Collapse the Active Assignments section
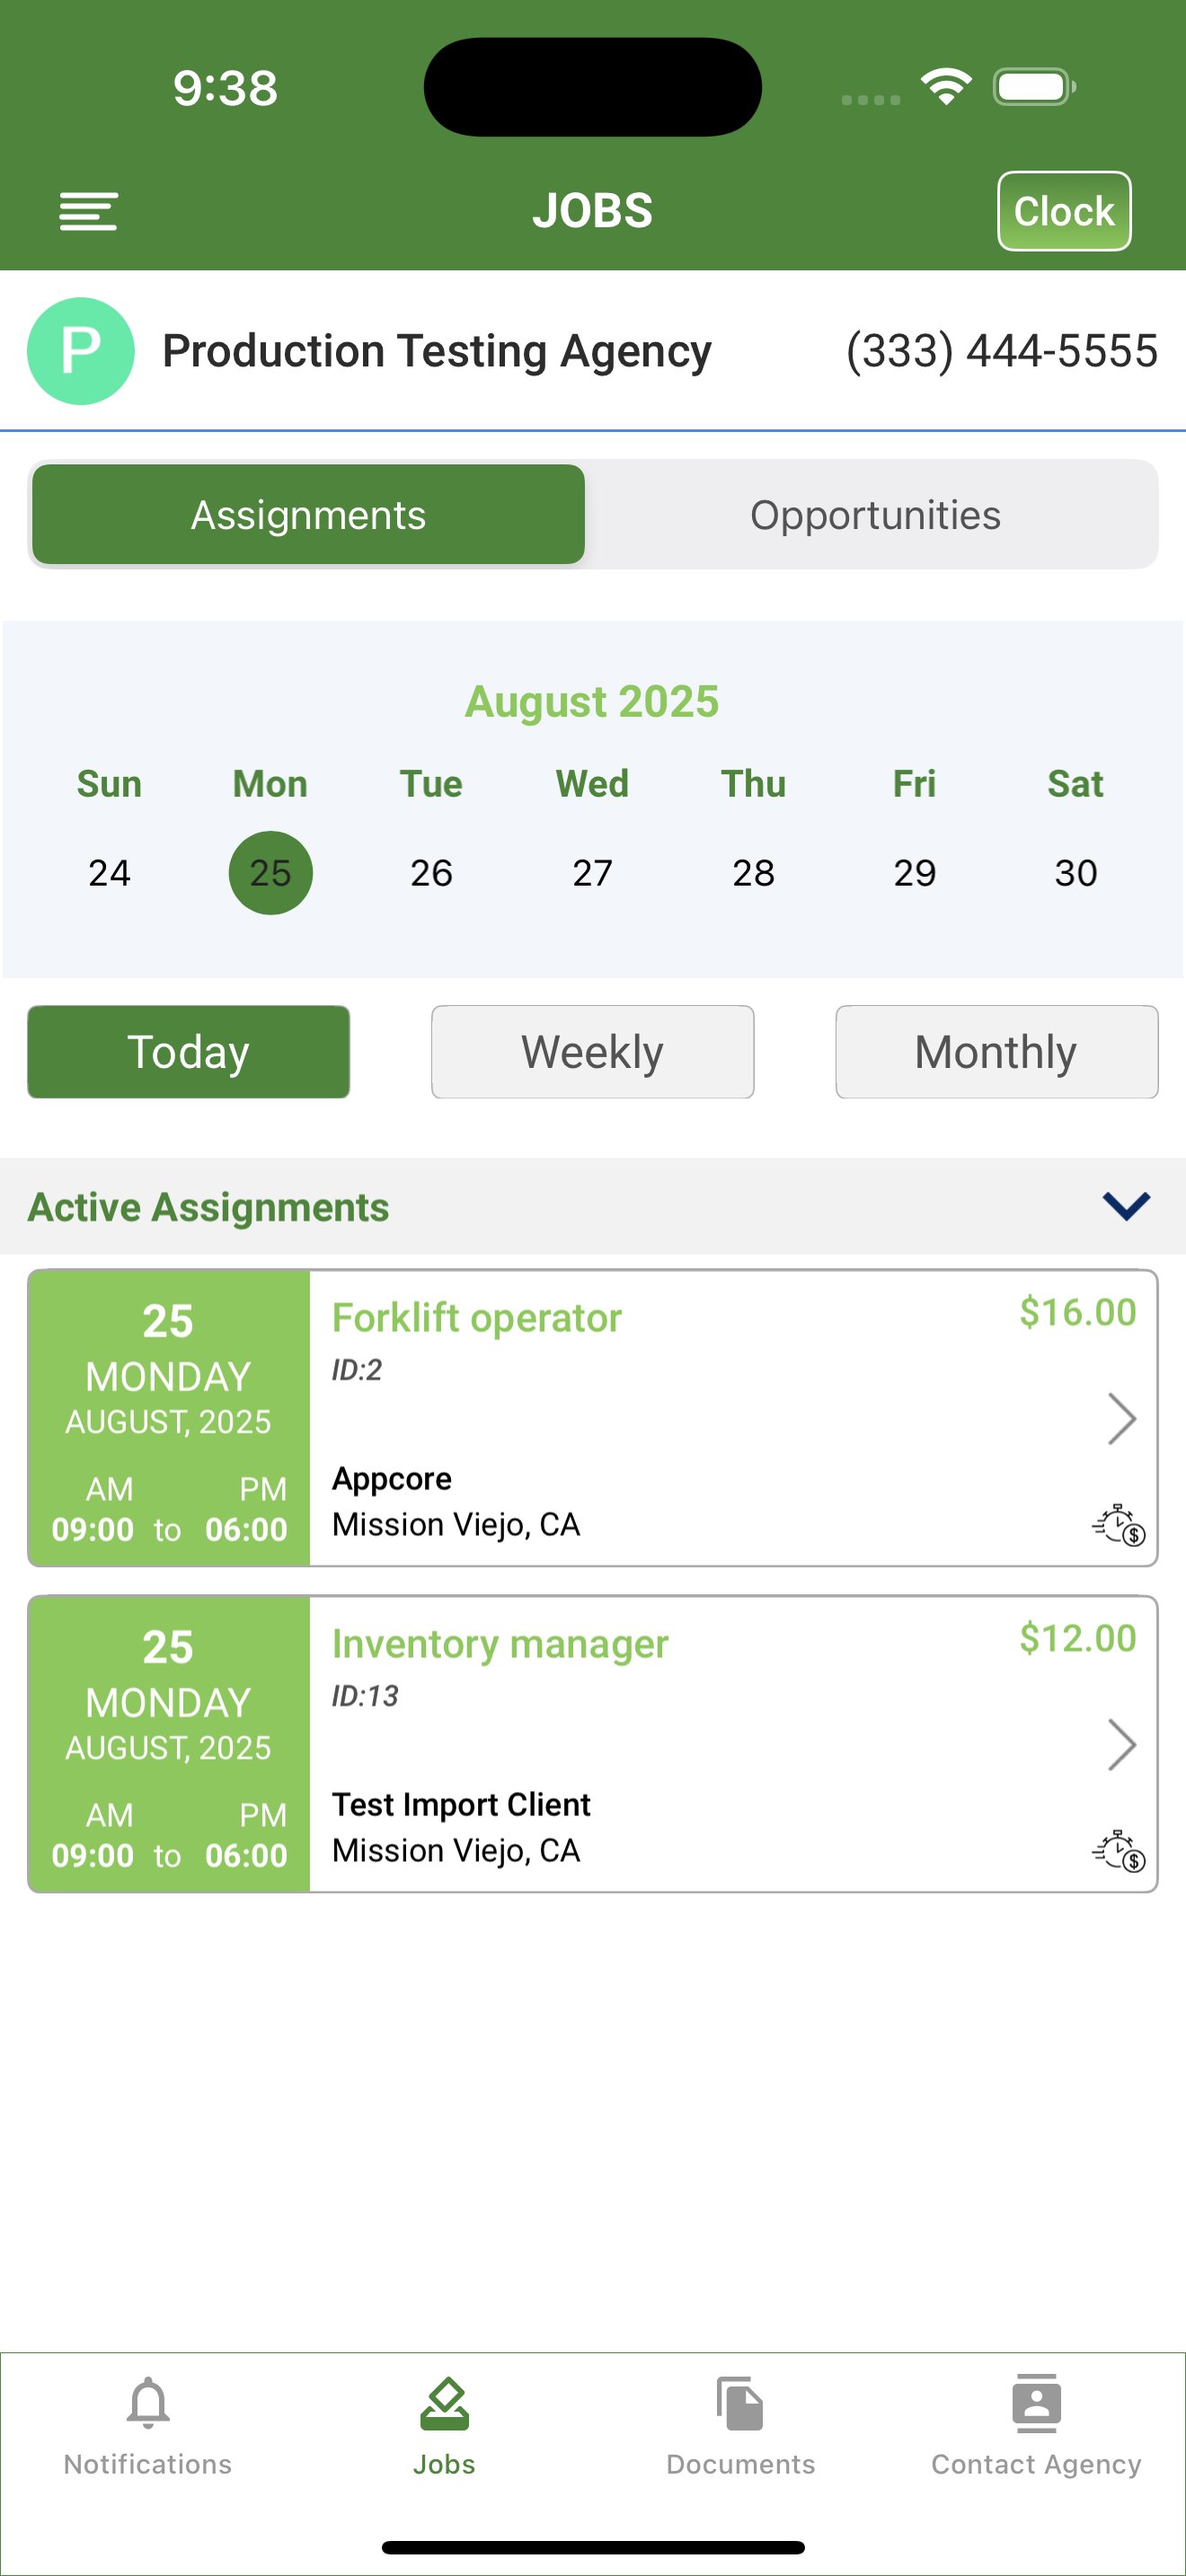Screen dimensions: 1186x2576 point(1126,1206)
